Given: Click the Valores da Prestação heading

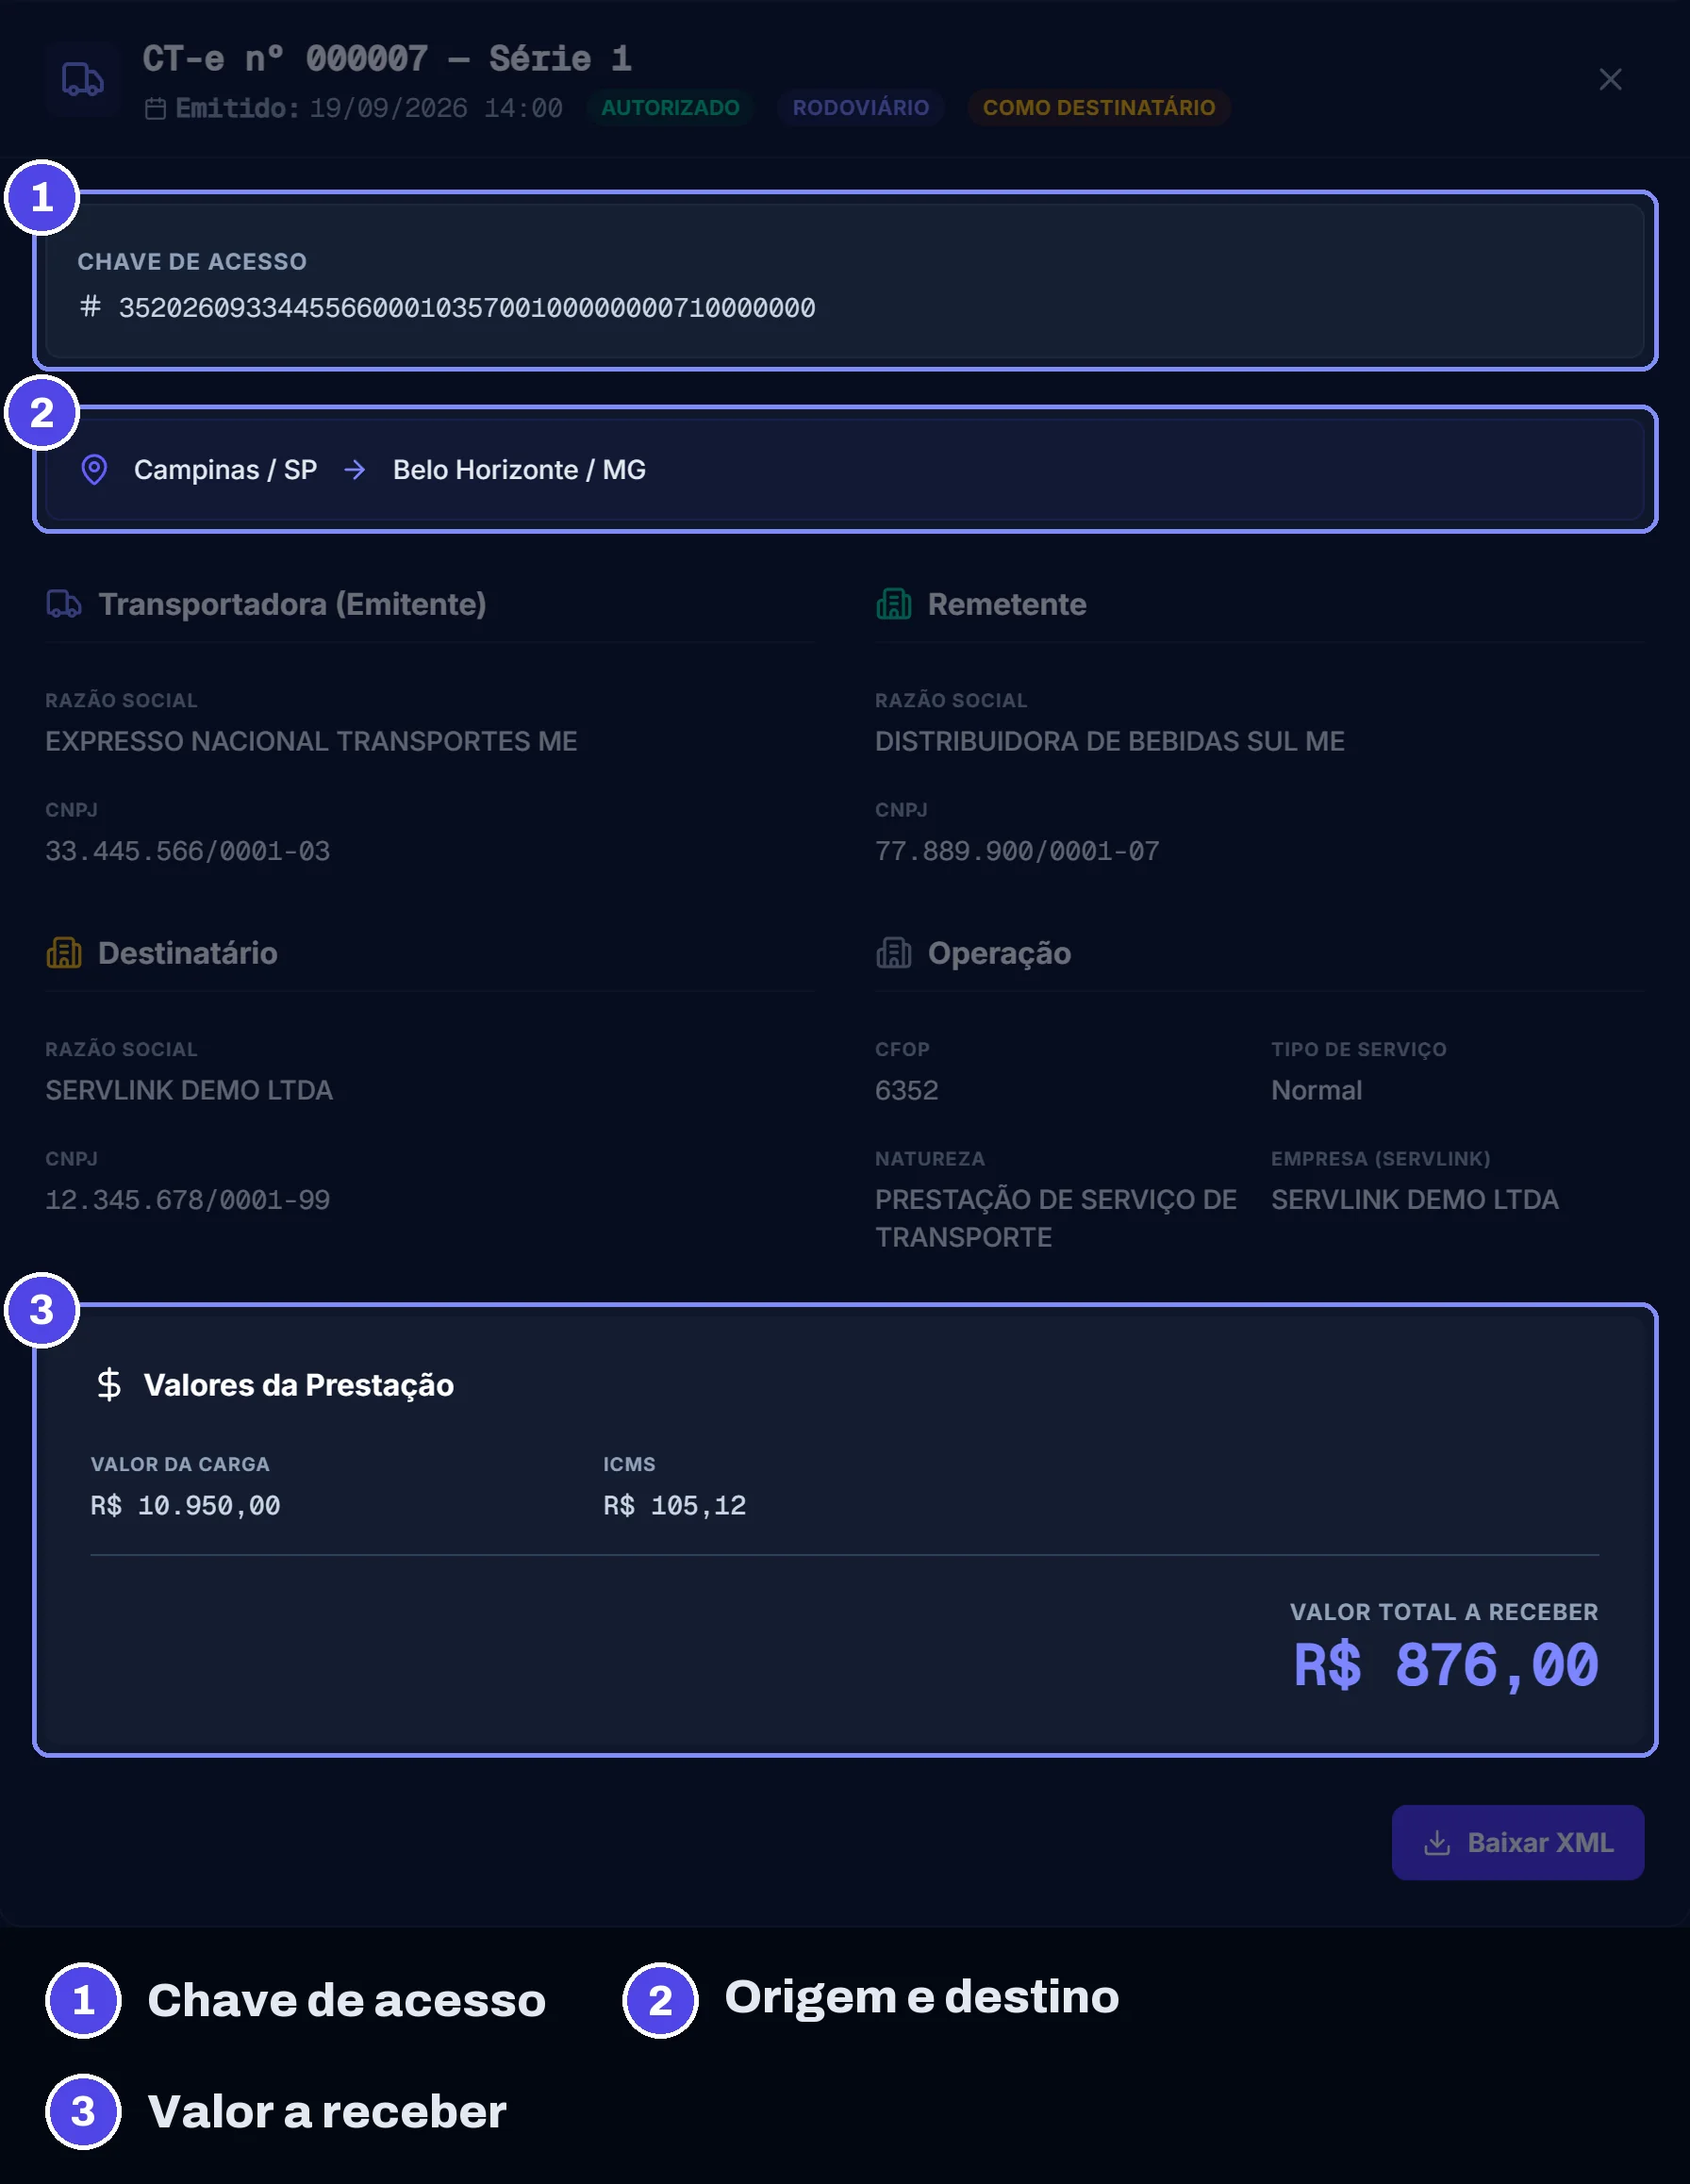Looking at the screenshot, I should [x=299, y=1385].
